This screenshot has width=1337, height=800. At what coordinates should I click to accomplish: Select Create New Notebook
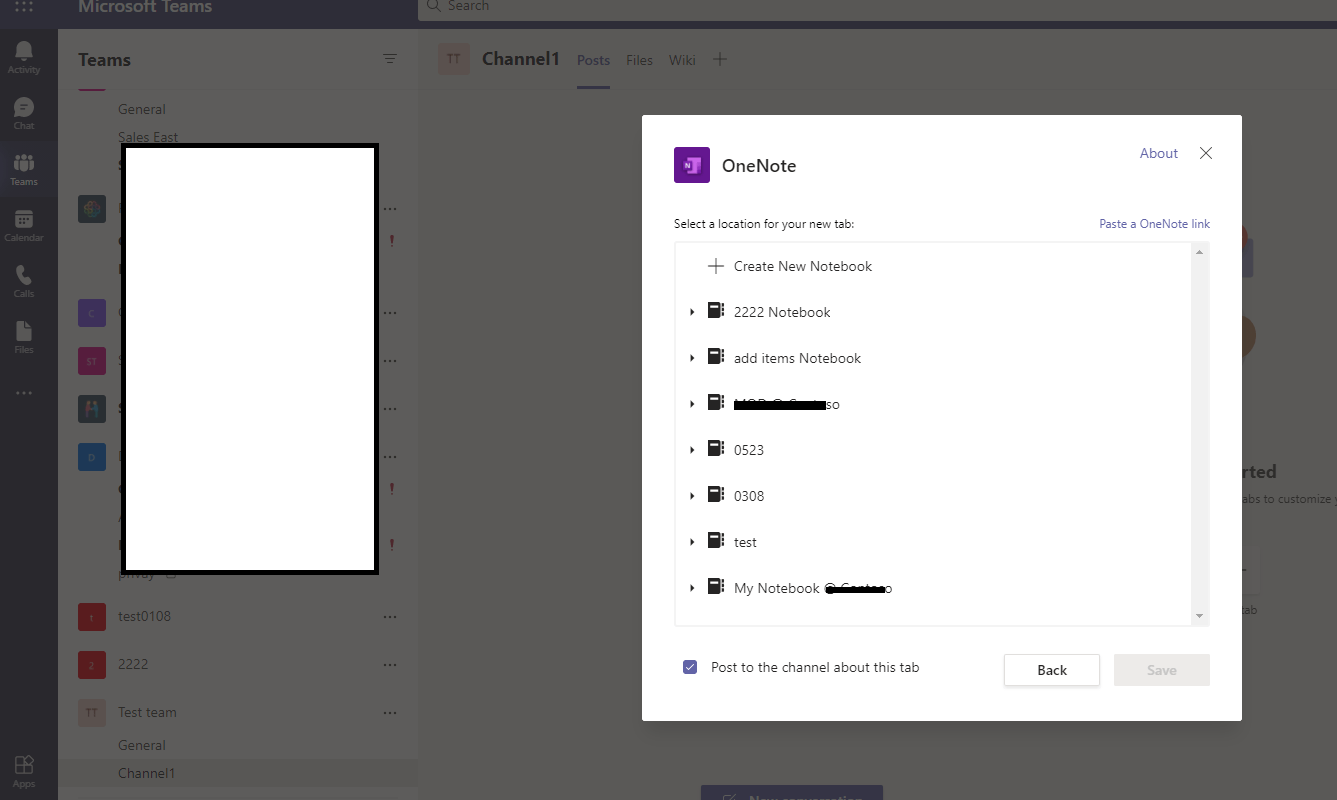click(x=803, y=266)
